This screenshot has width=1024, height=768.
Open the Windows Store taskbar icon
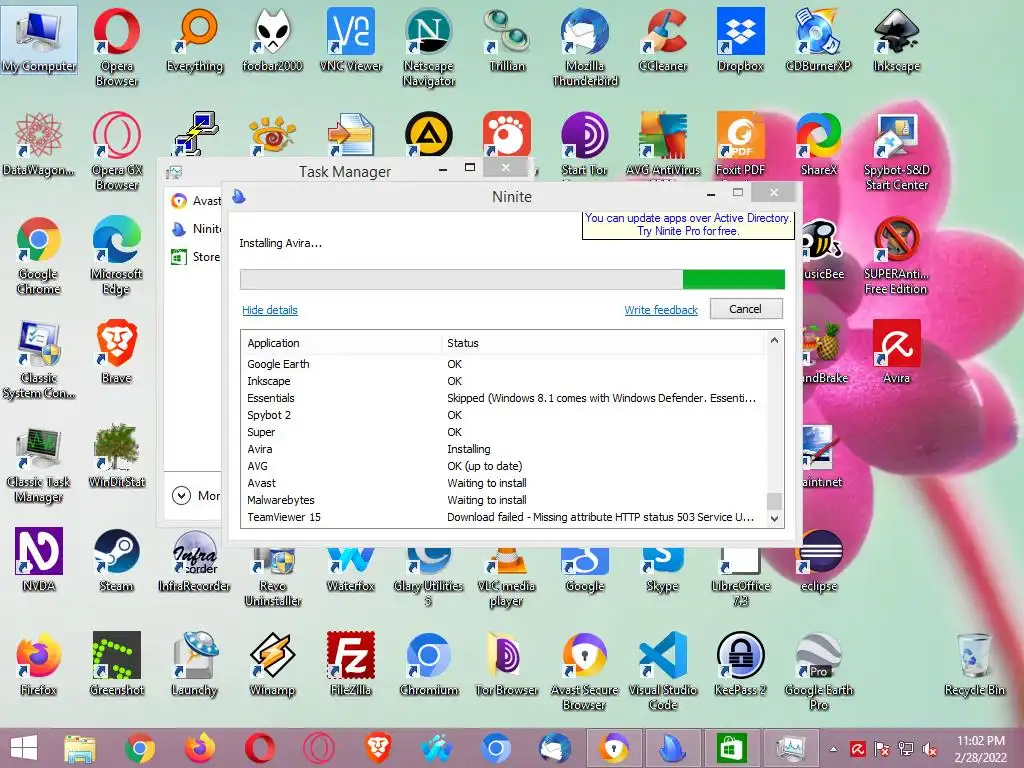click(730, 748)
